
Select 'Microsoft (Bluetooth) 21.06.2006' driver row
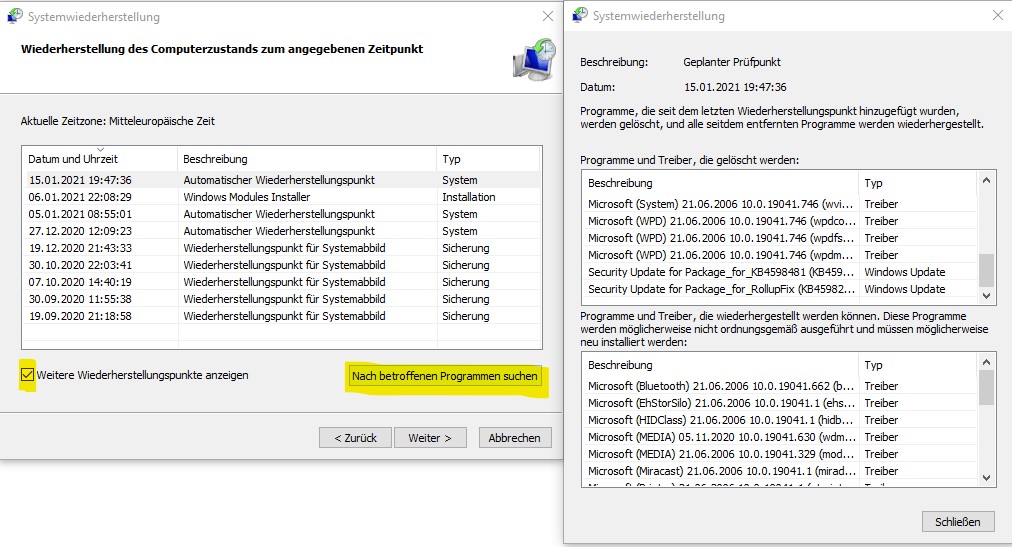click(780, 386)
